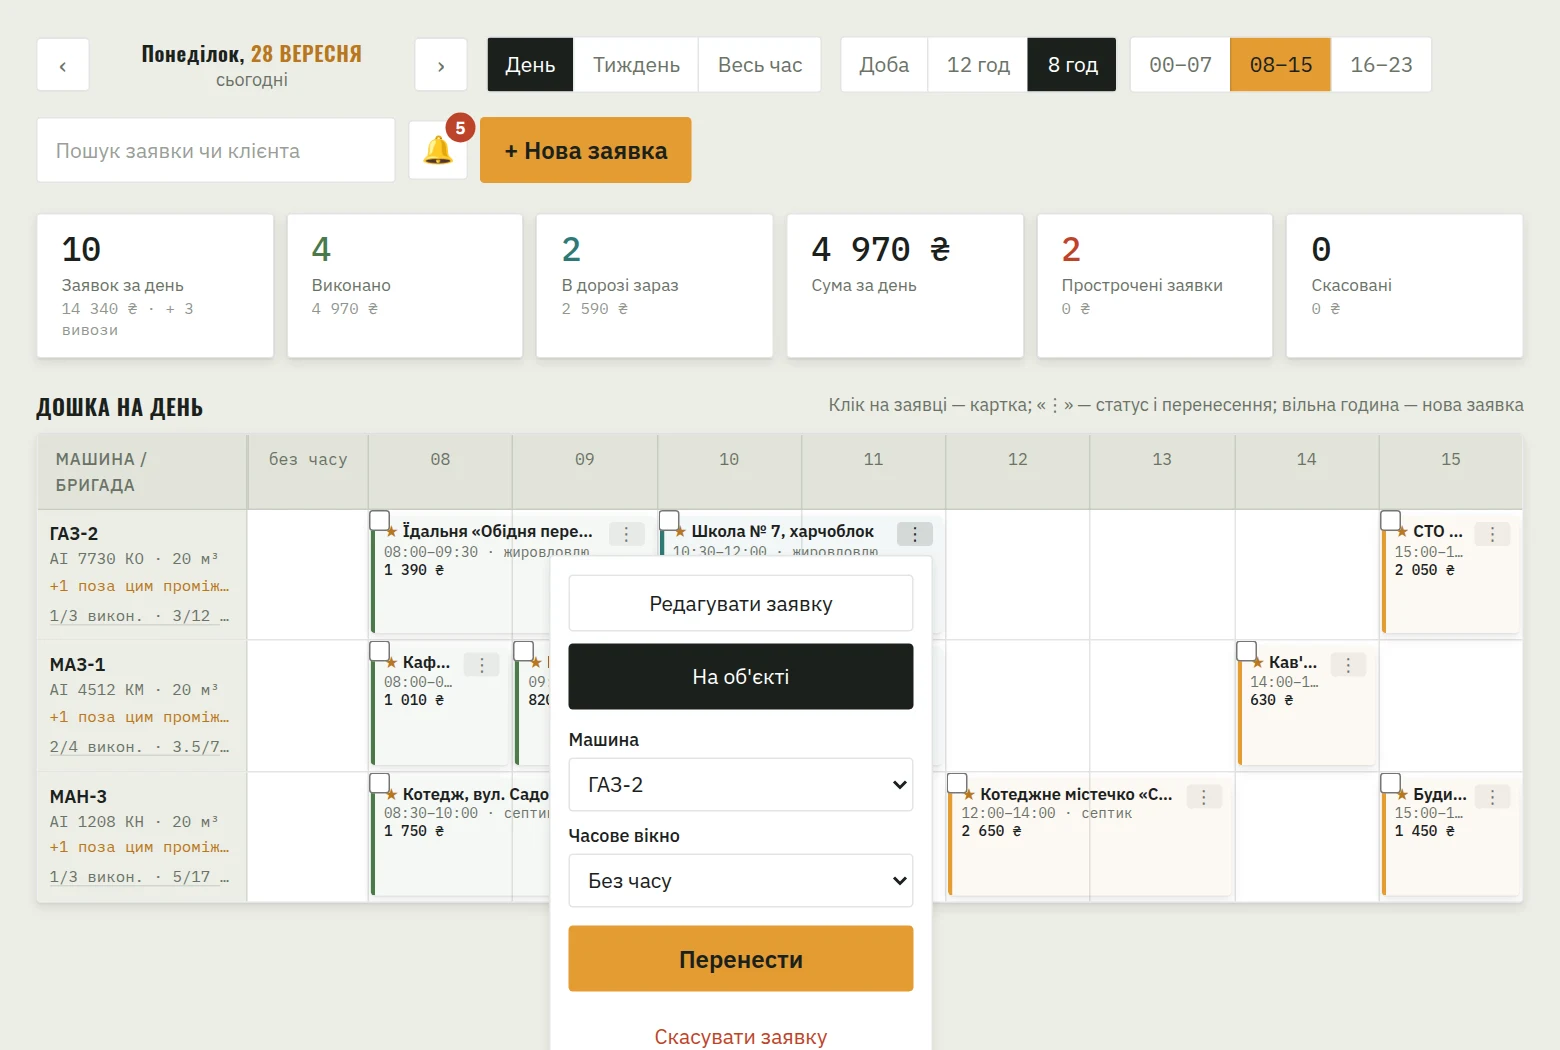Create a new request with + Нова заявка
1560x1050 pixels.
(x=586, y=150)
